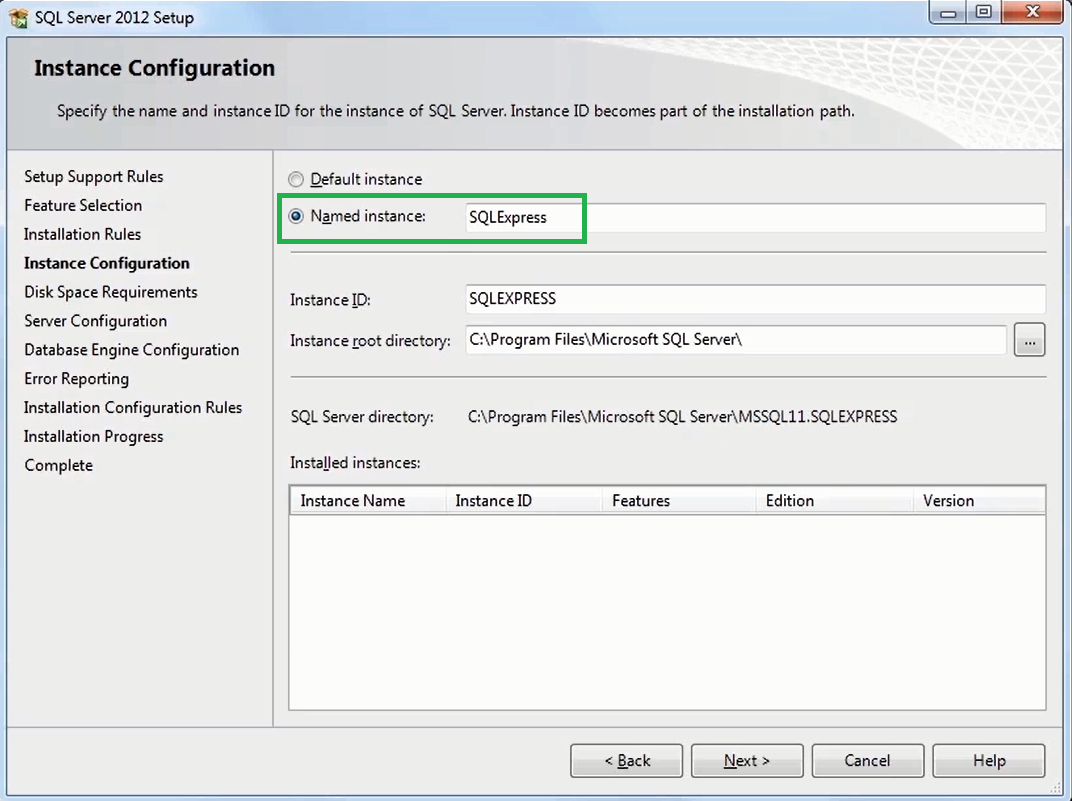1072x801 pixels.
Task: Open the Server Configuration step
Action: [95, 320]
